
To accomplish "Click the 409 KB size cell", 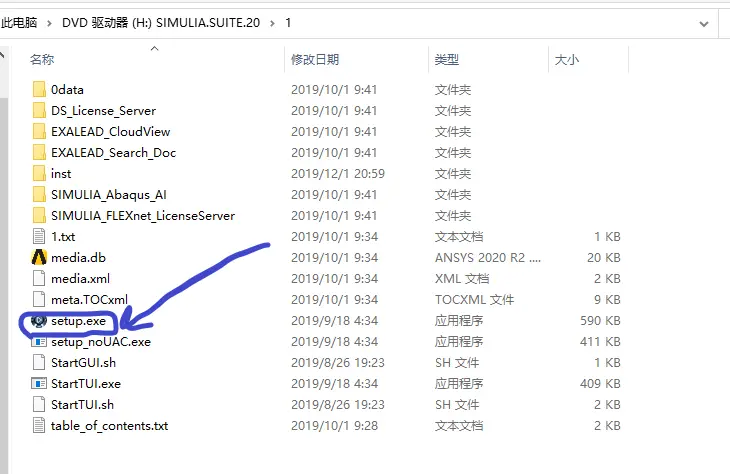I will pyautogui.click(x=600, y=383).
